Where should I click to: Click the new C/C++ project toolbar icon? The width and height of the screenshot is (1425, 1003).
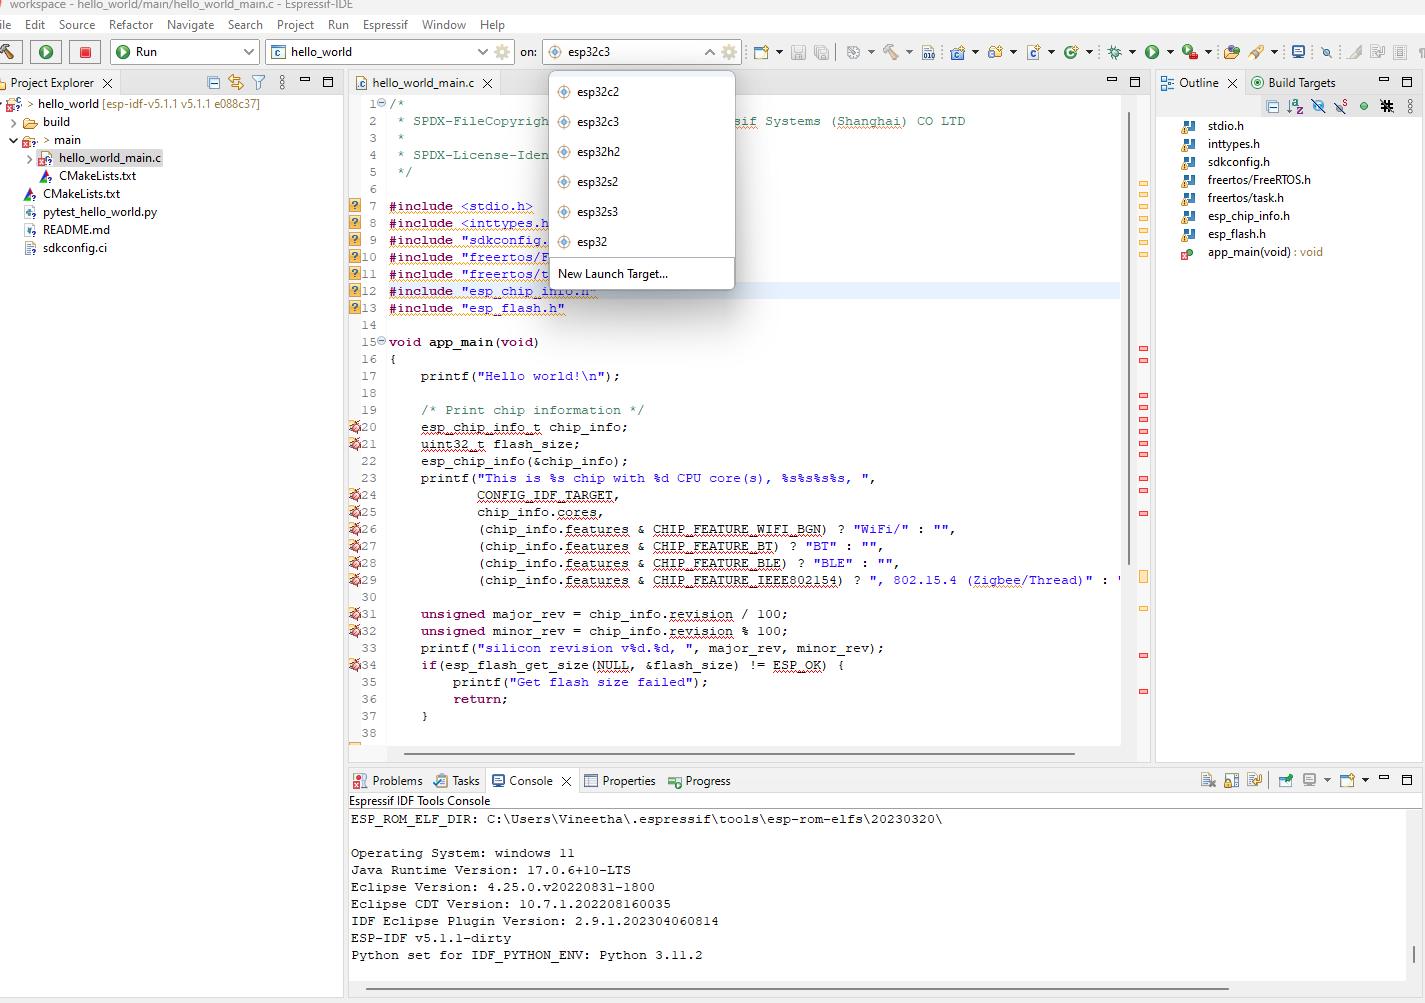point(957,52)
